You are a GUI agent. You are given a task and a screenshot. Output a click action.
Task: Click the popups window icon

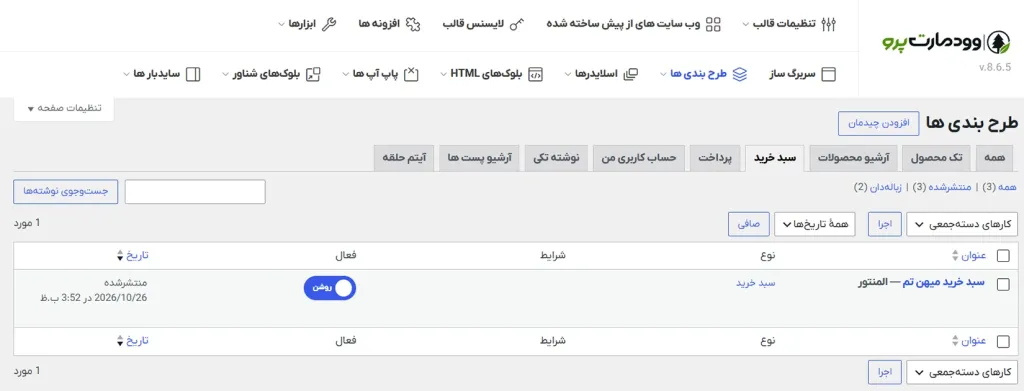click(411, 74)
